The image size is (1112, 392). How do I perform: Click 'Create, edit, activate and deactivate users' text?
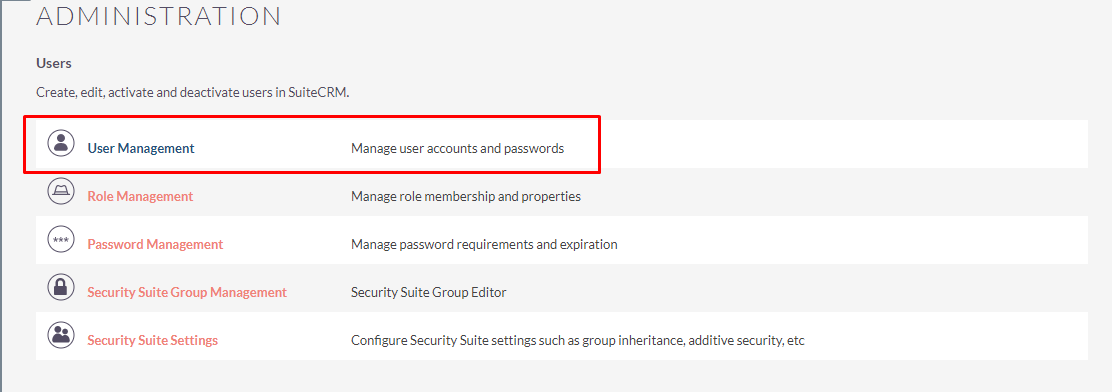(x=193, y=93)
